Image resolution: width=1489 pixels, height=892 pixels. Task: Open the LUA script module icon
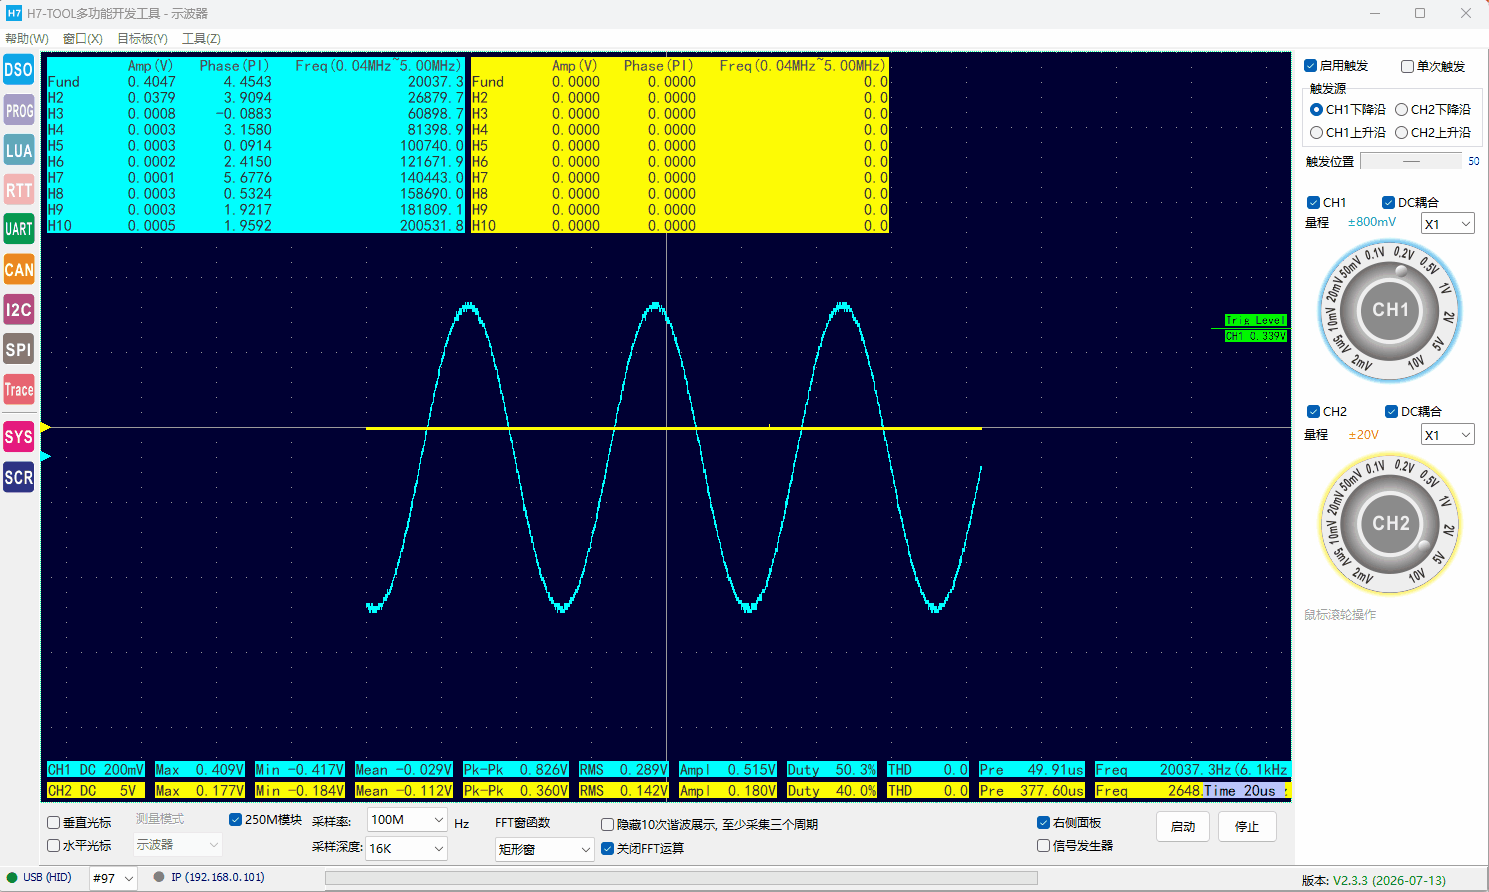[19, 150]
